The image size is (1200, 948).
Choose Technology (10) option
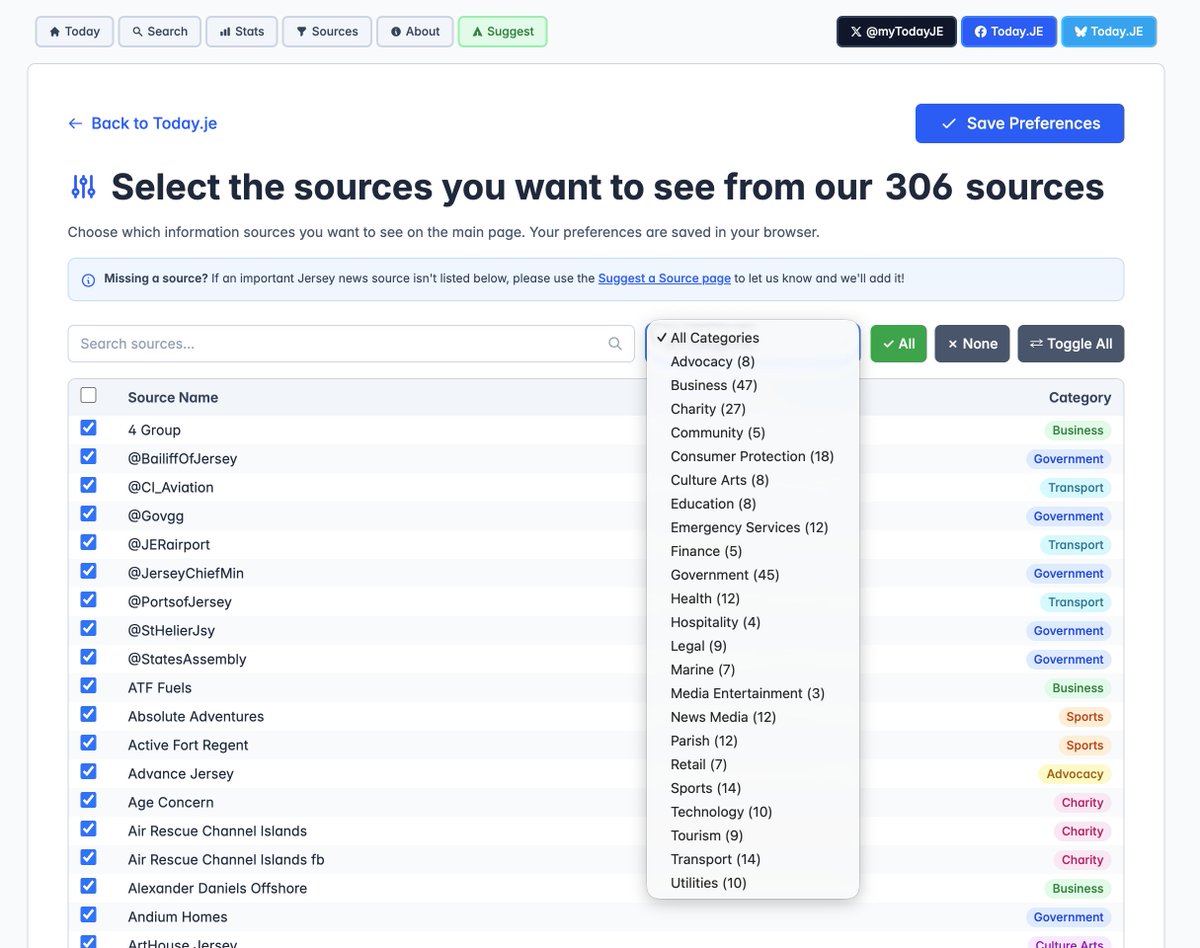[x=752, y=812]
